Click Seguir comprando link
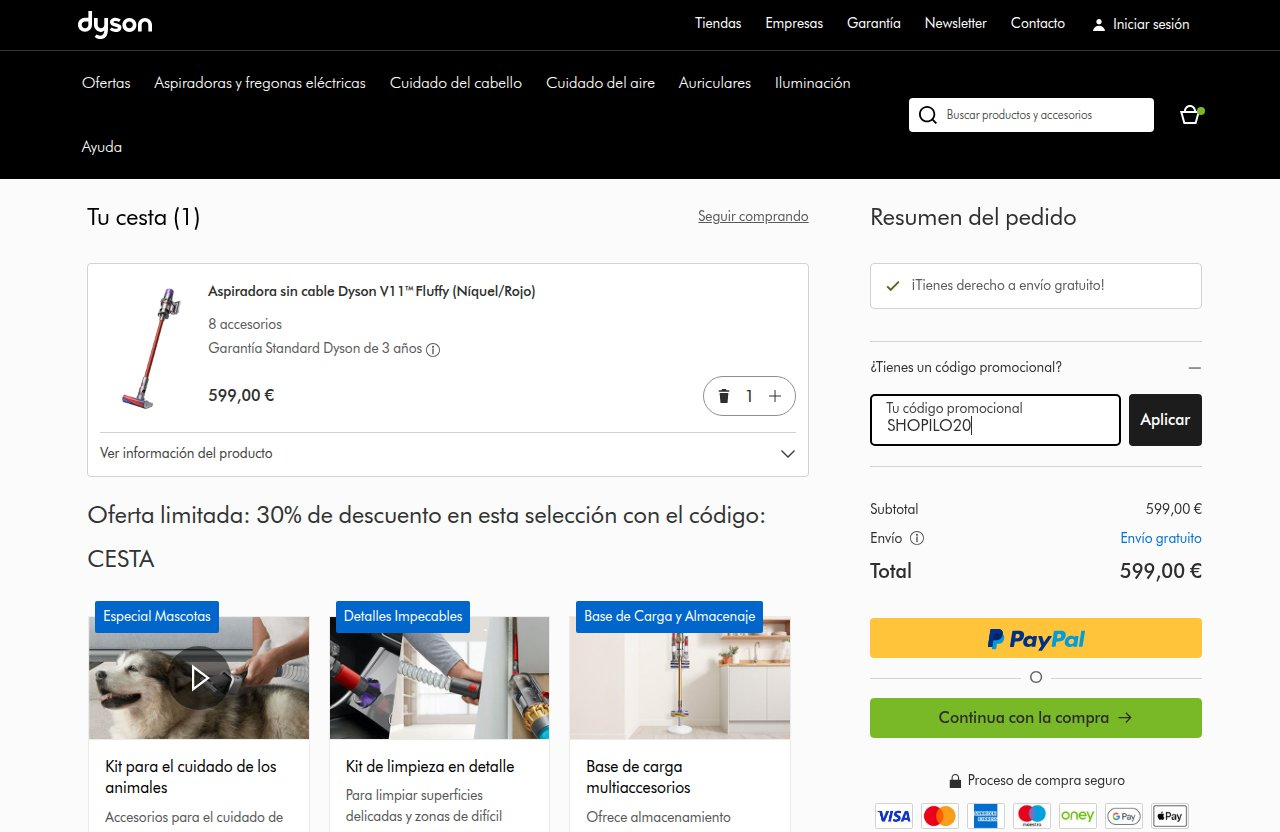1280x832 pixels. (x=753, y=216)
